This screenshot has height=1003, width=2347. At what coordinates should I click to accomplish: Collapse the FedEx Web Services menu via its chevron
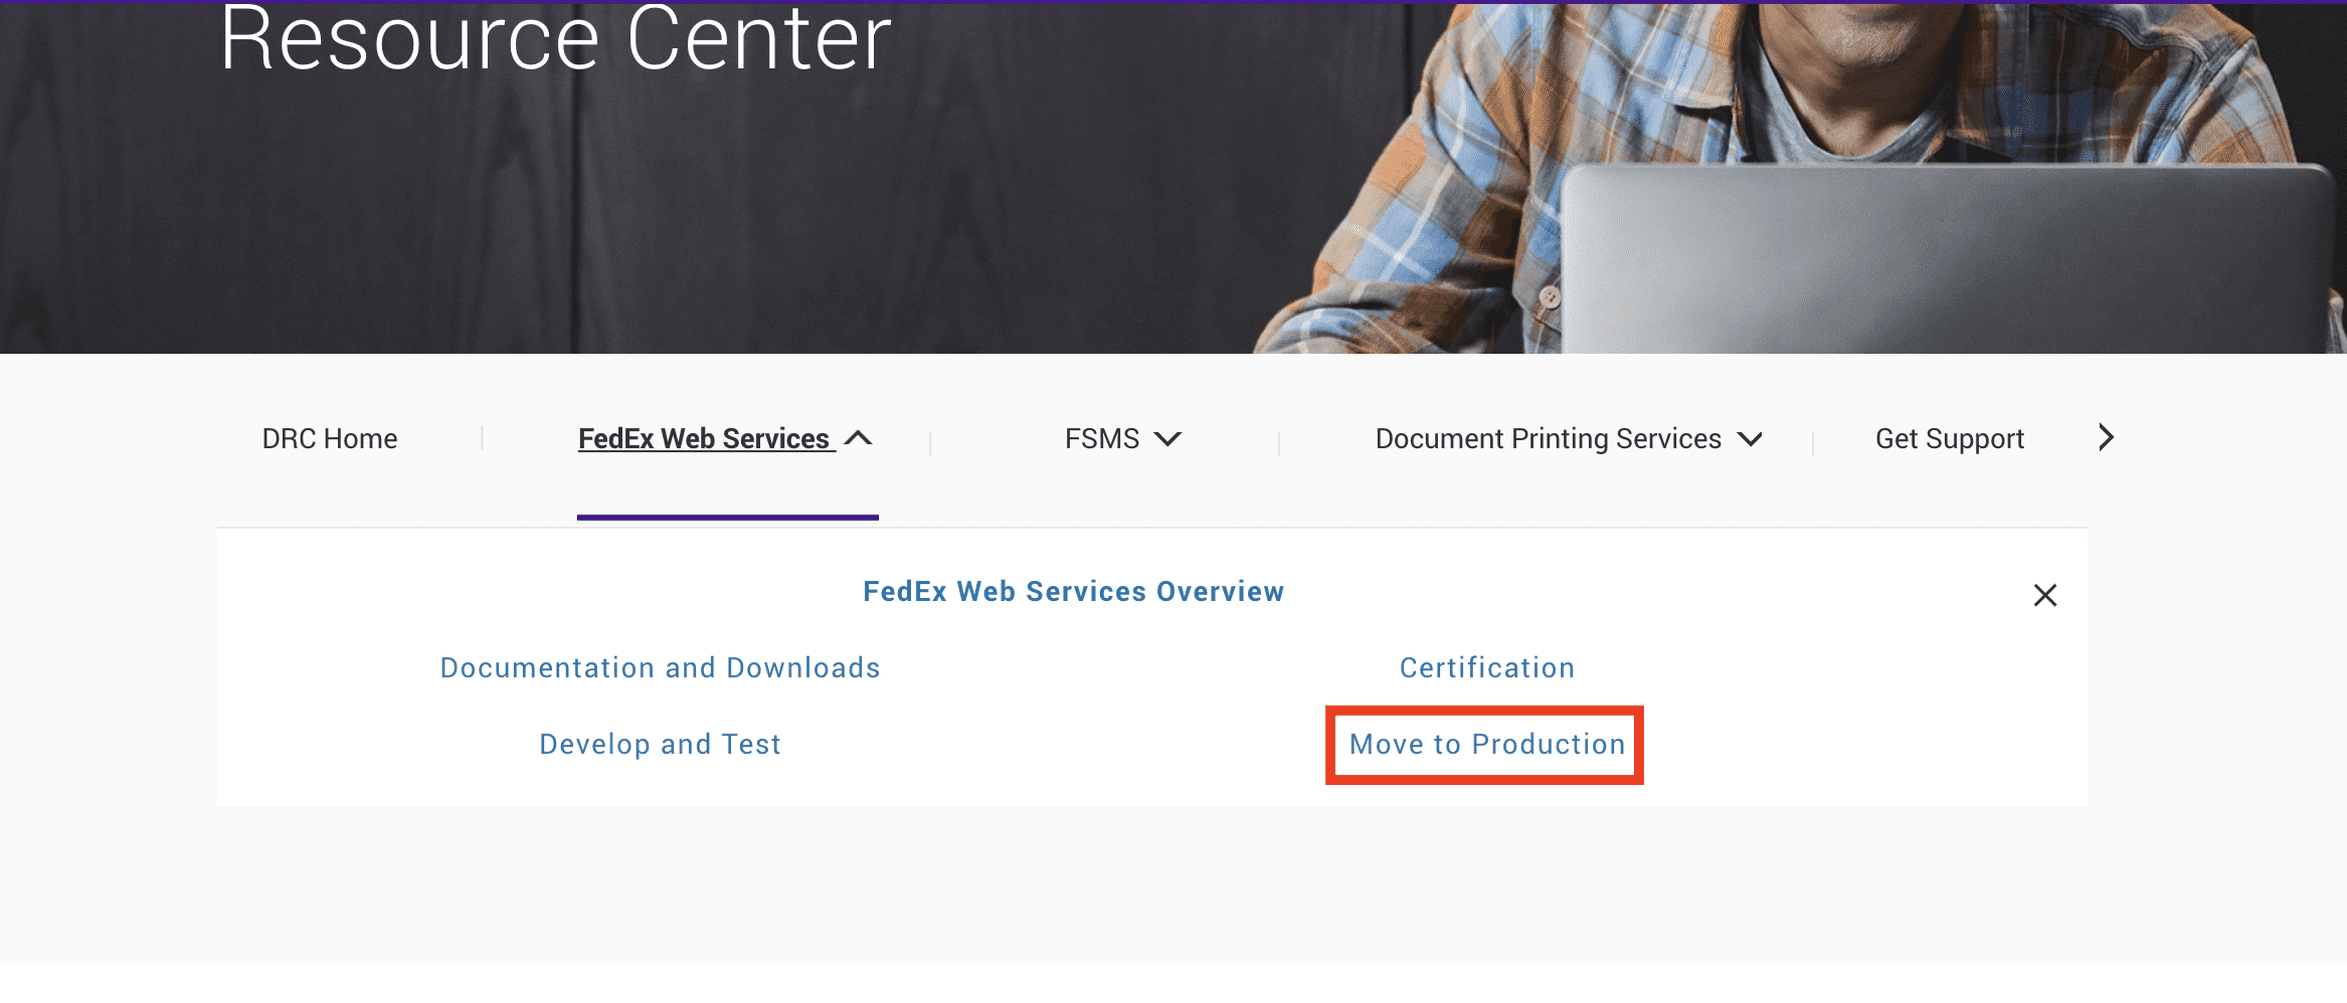860,438
